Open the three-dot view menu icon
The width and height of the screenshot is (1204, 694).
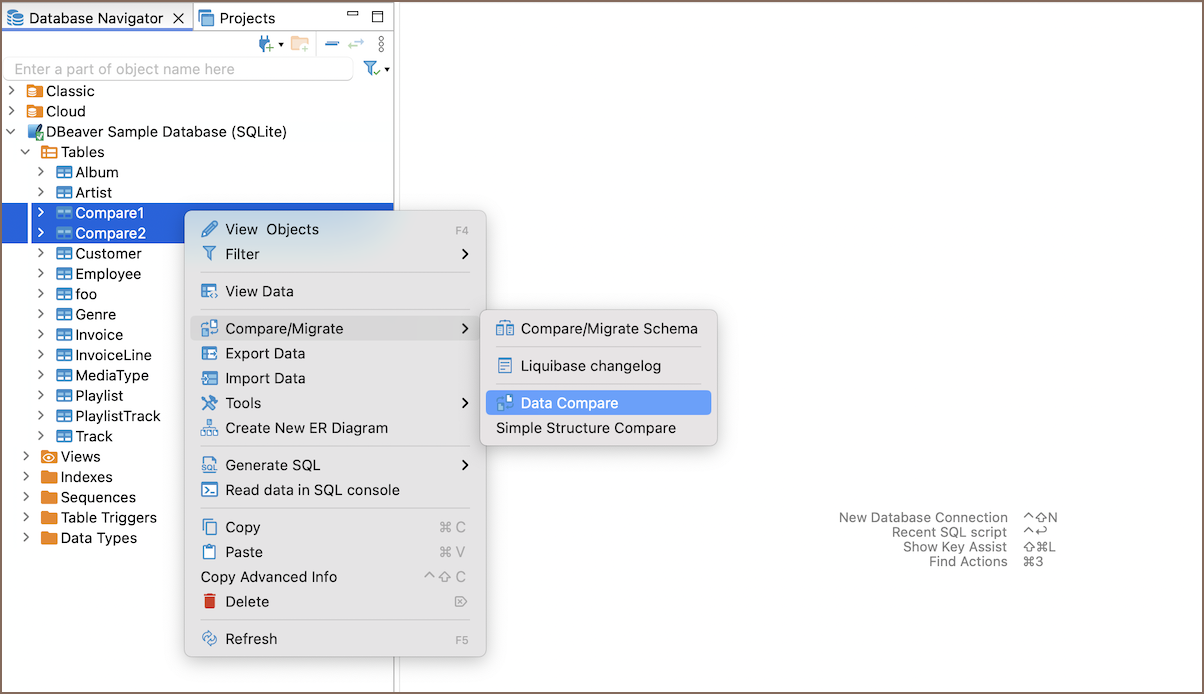pyautogui.click(x=381, y=44)
